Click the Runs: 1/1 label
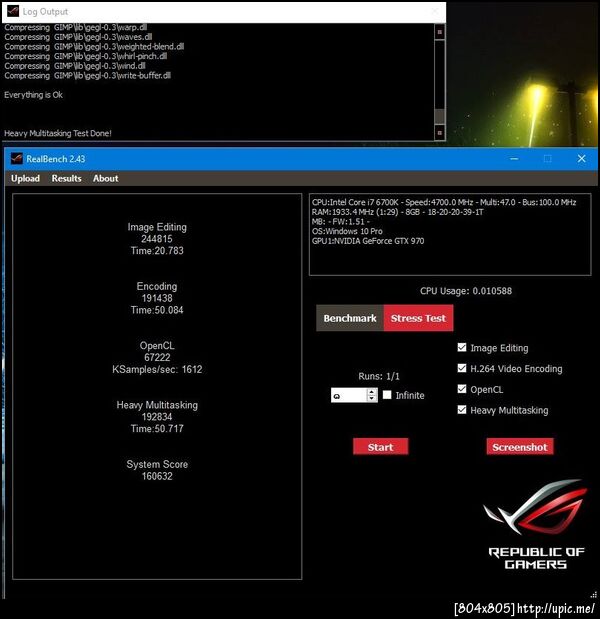Screen dimensions: 600x619 (x=379, y=376)
